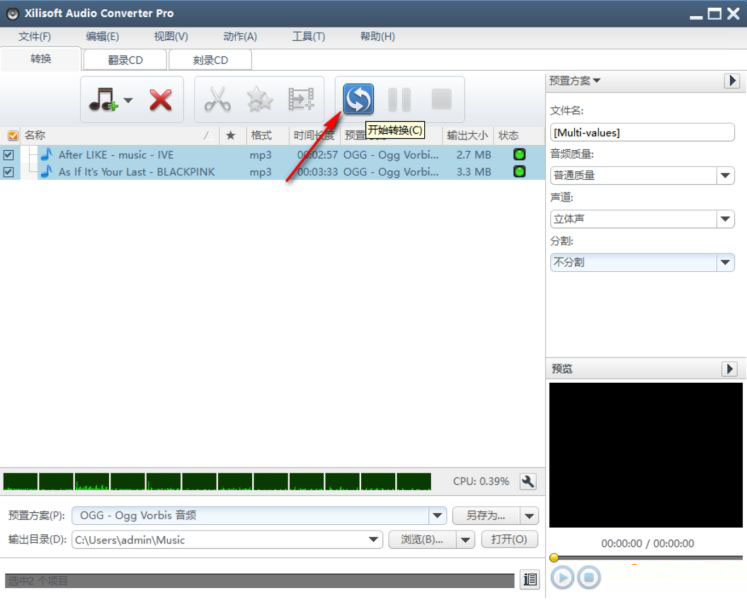The width and height of the screenshot is (747, 600).
Task: Play the preview with the play button
Action: (x=562, y=578)
